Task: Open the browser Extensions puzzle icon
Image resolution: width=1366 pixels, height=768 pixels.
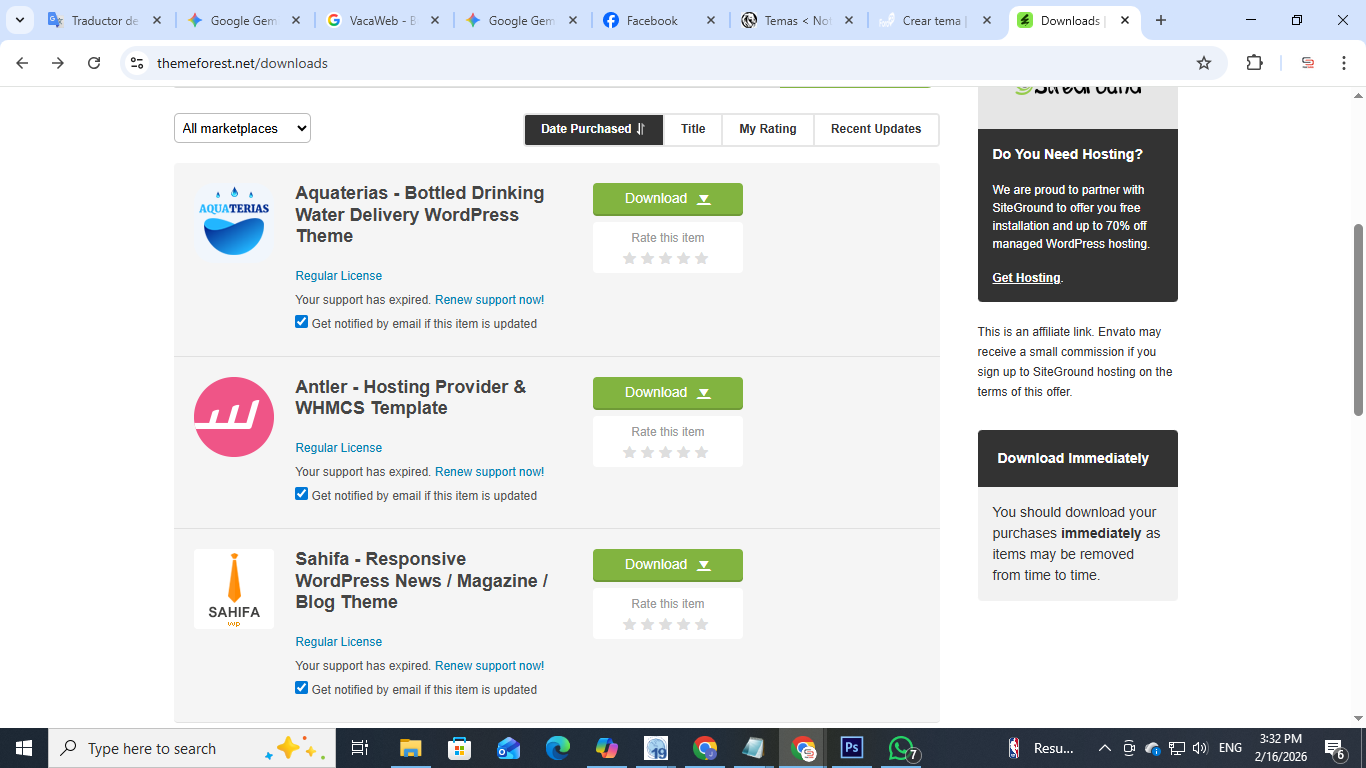Action: click(x=1254, y=63)
